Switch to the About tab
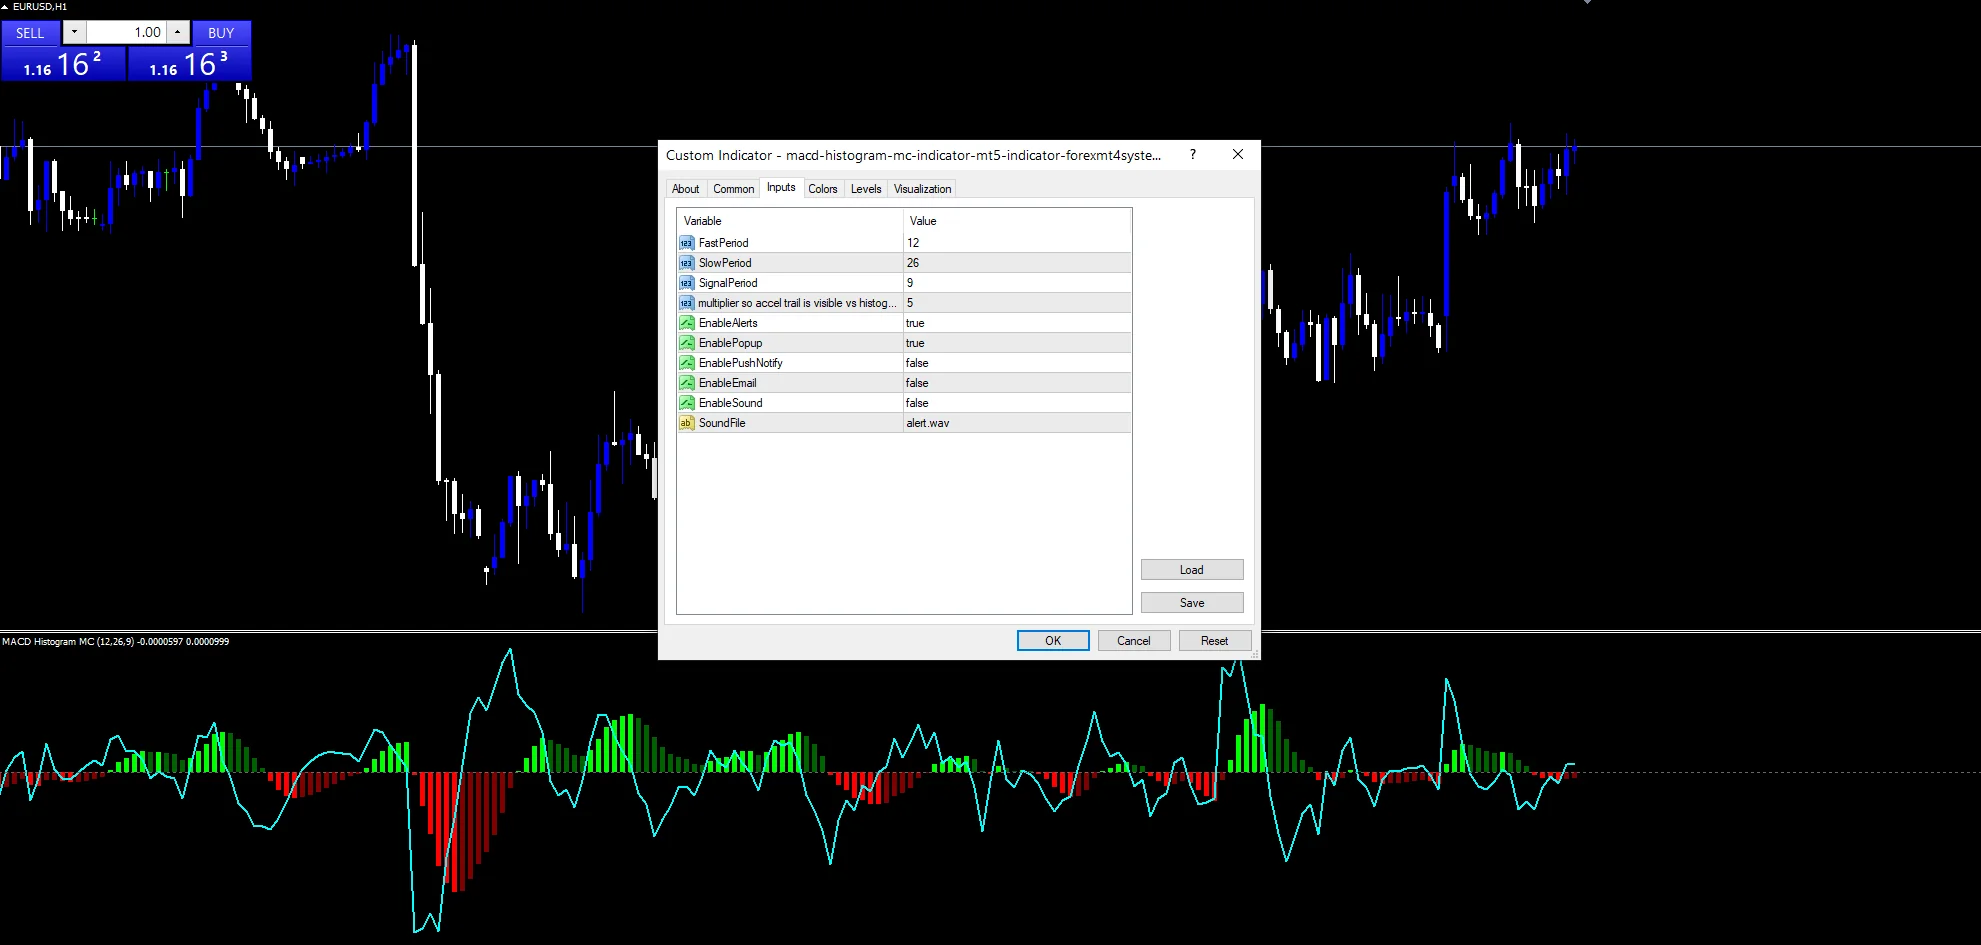 coord(686,189)
